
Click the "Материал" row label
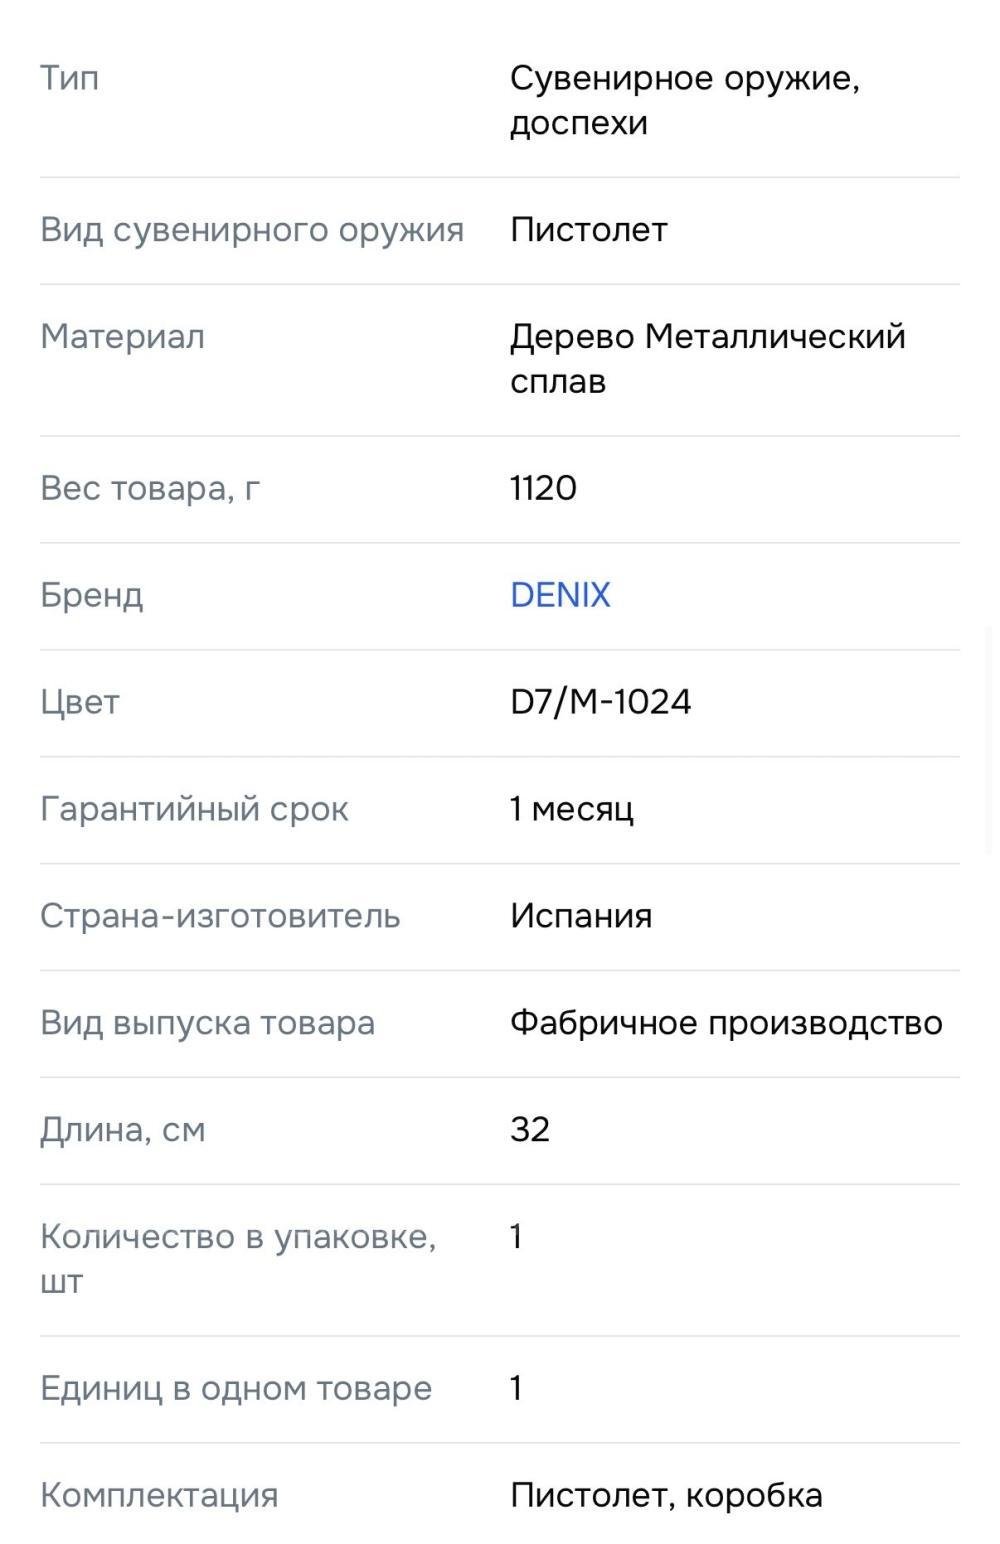coord(122,337)
